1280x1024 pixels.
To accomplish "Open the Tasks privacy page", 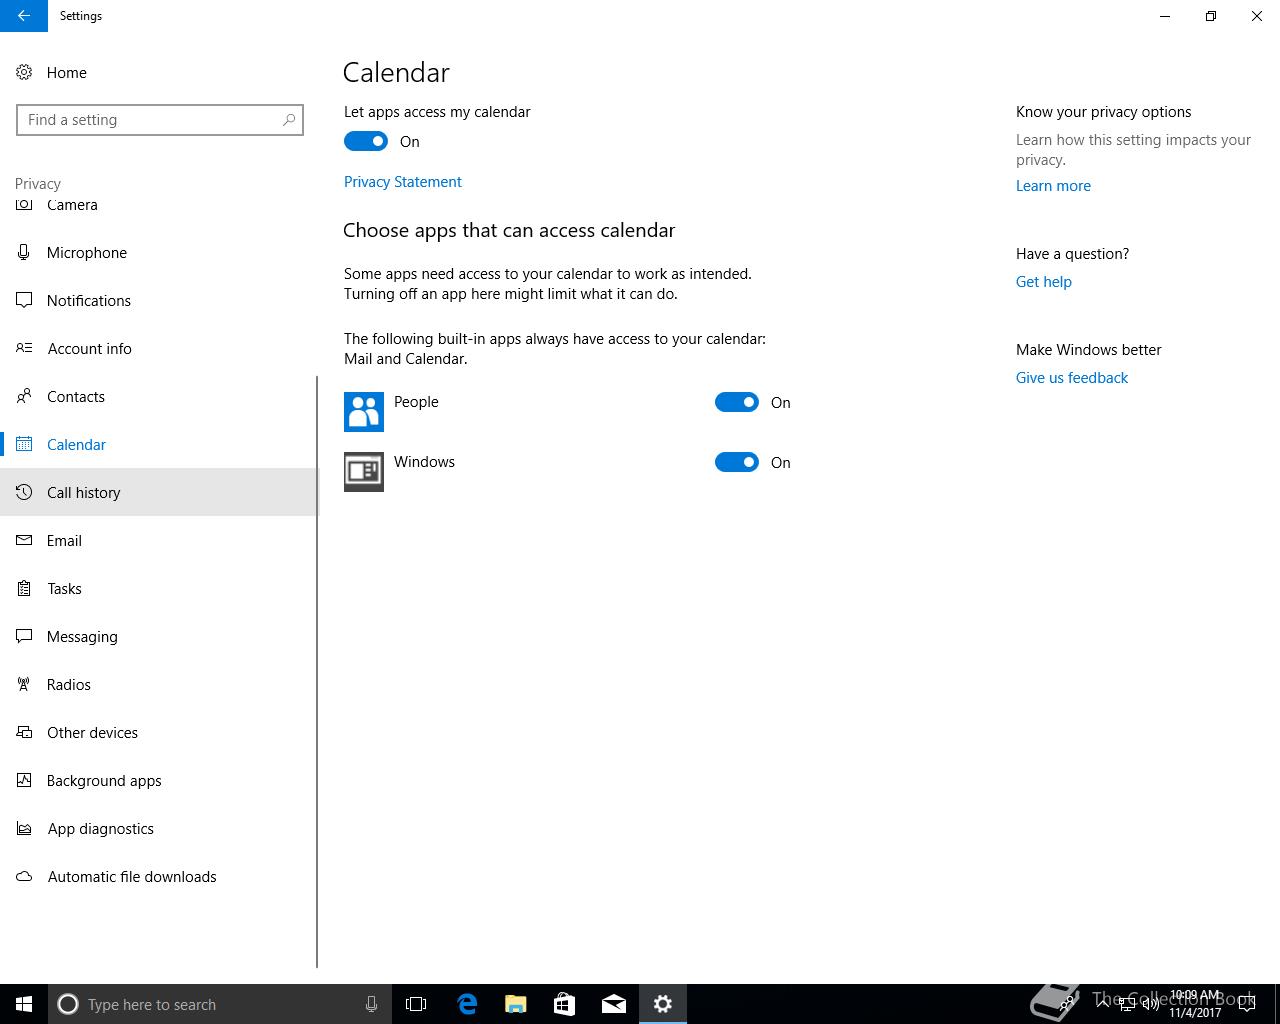I will pyautogui.click(x=159, y=588).
